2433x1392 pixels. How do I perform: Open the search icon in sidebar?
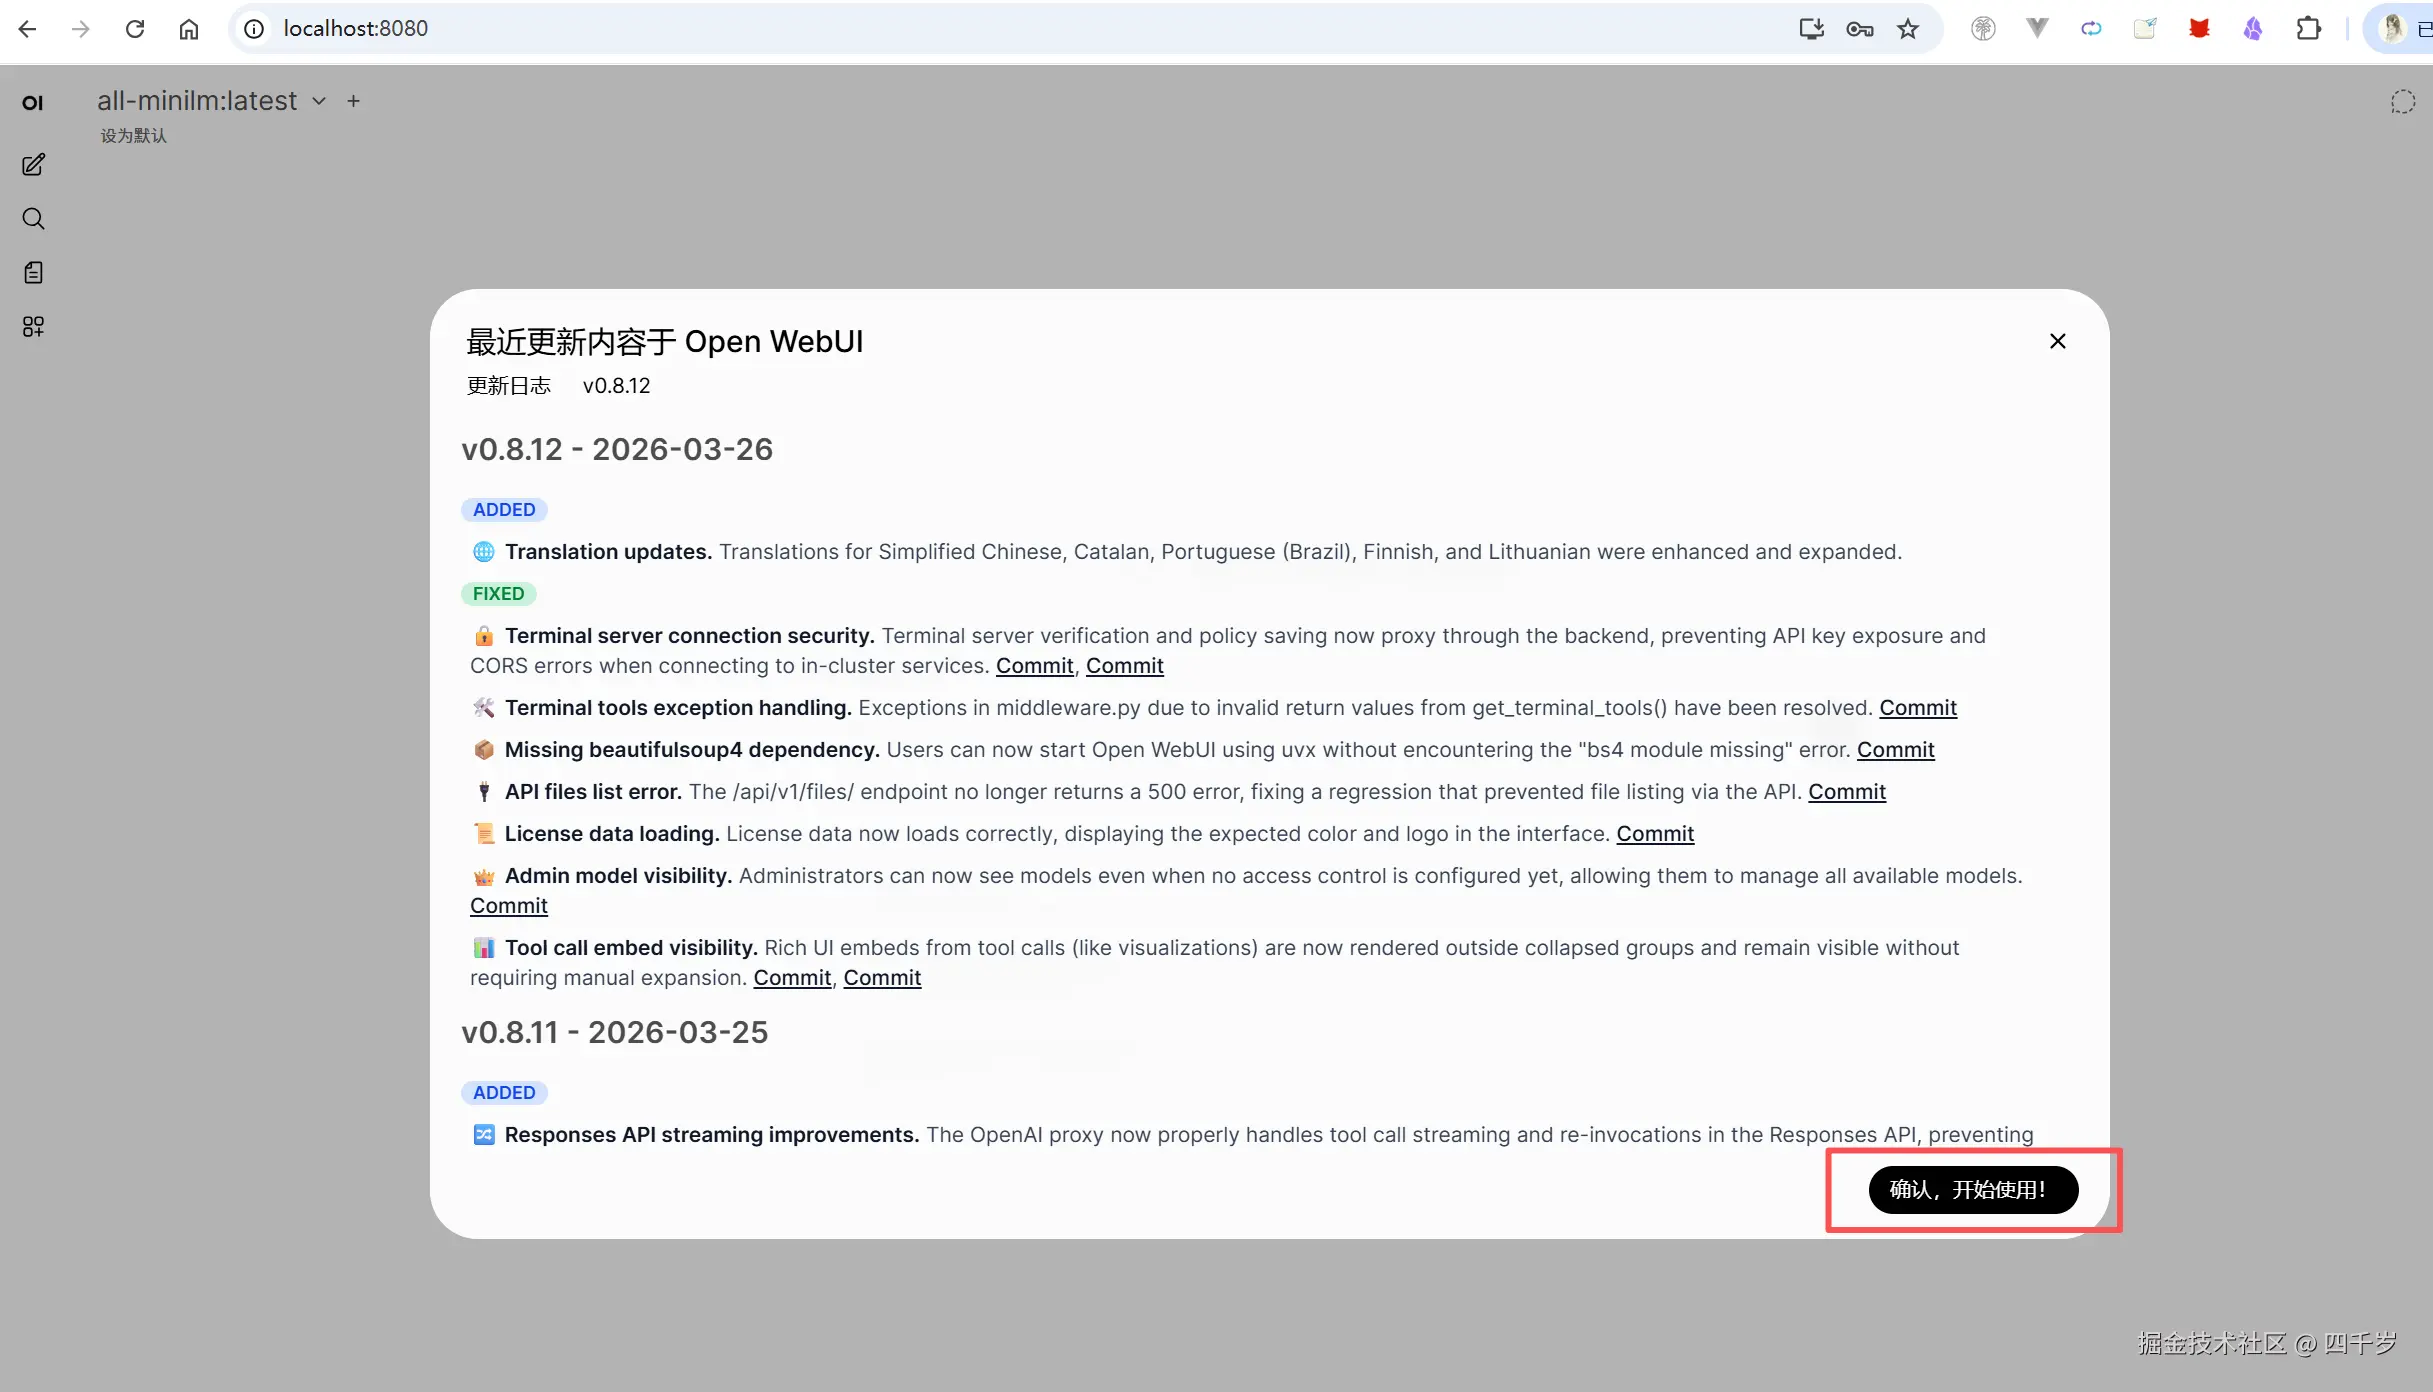tap(33, 219)
